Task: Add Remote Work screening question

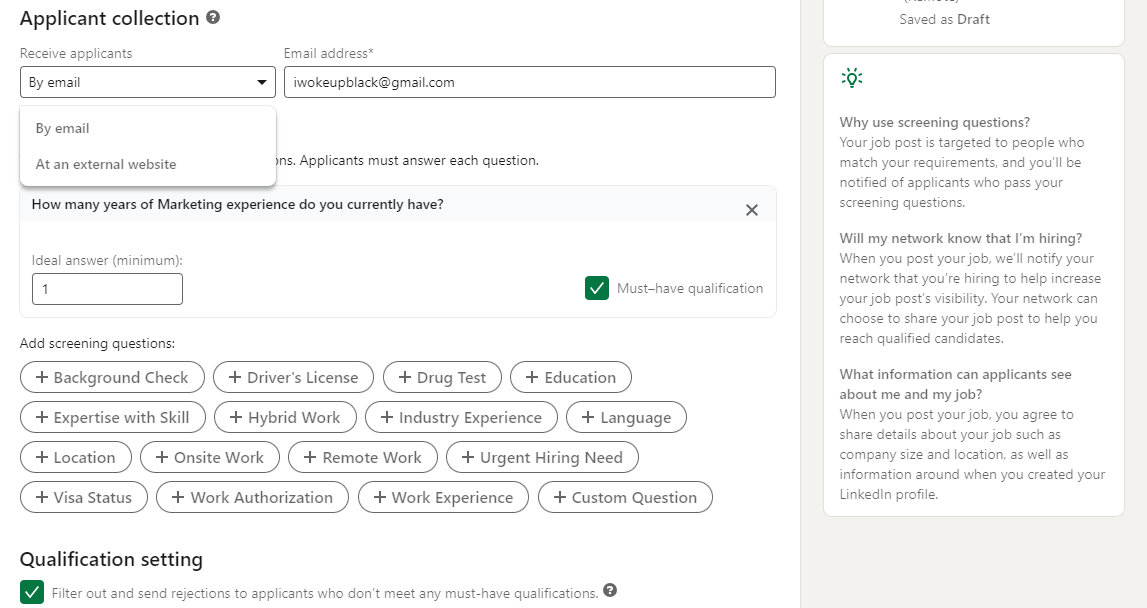Action: [362, 457]
